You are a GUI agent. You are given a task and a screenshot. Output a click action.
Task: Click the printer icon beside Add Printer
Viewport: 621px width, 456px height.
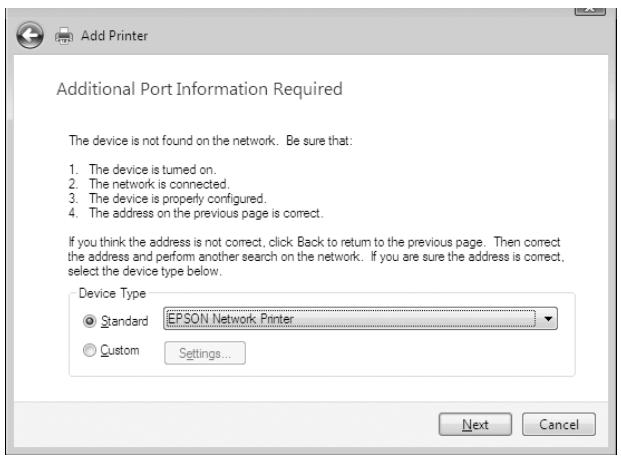coord(64,36)
